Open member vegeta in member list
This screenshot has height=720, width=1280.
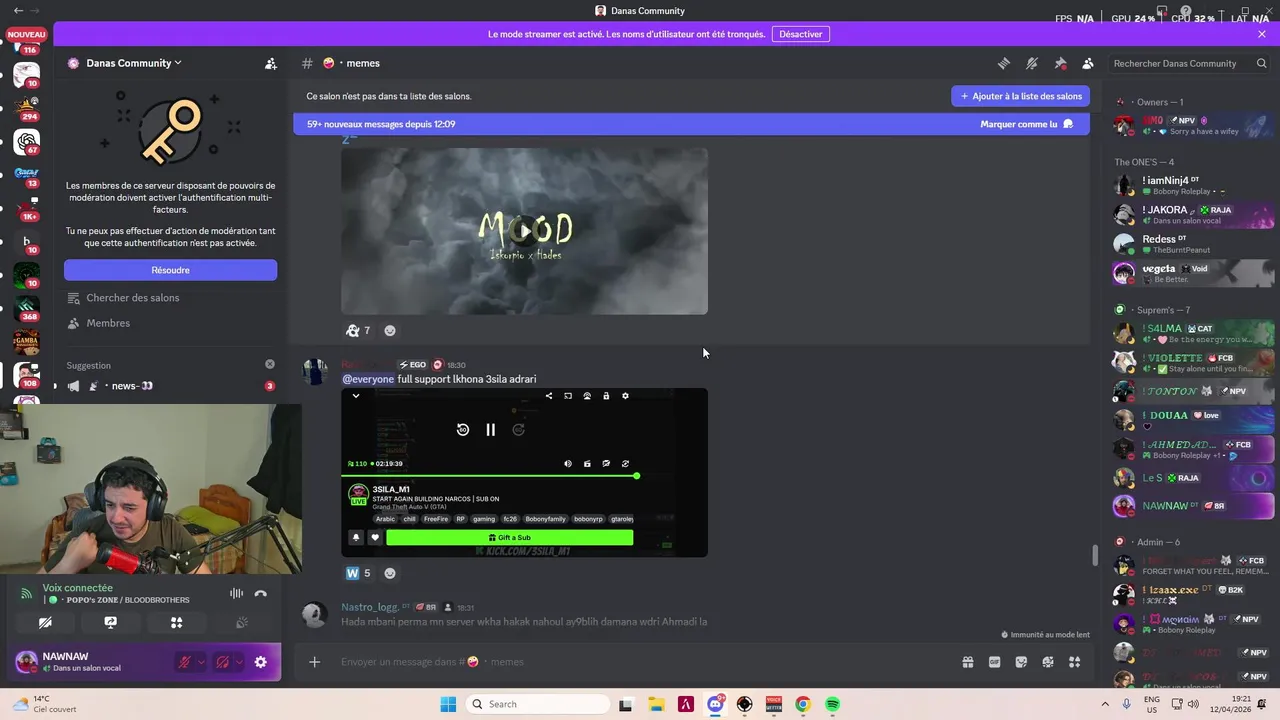[1195, 273]
